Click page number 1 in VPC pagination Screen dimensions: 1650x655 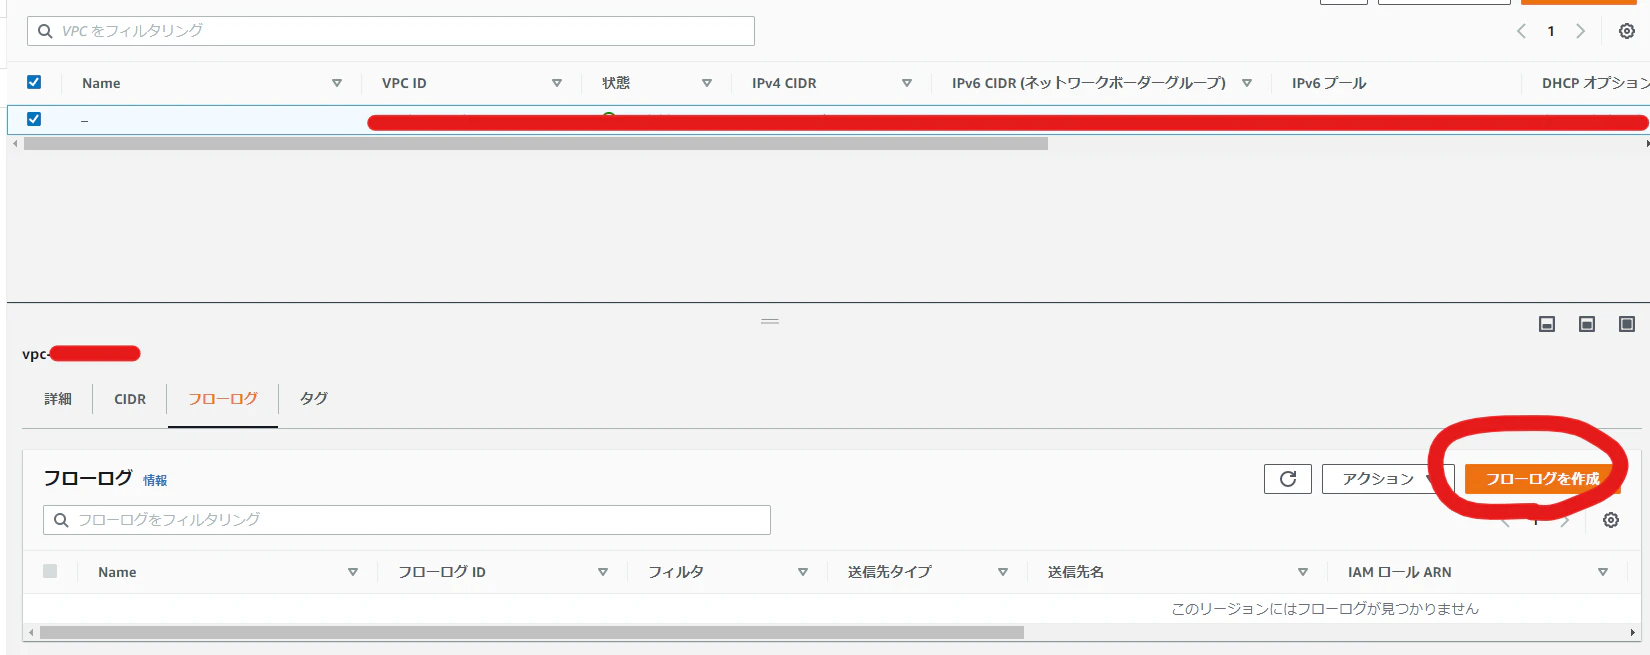[x=1551, y=31]
